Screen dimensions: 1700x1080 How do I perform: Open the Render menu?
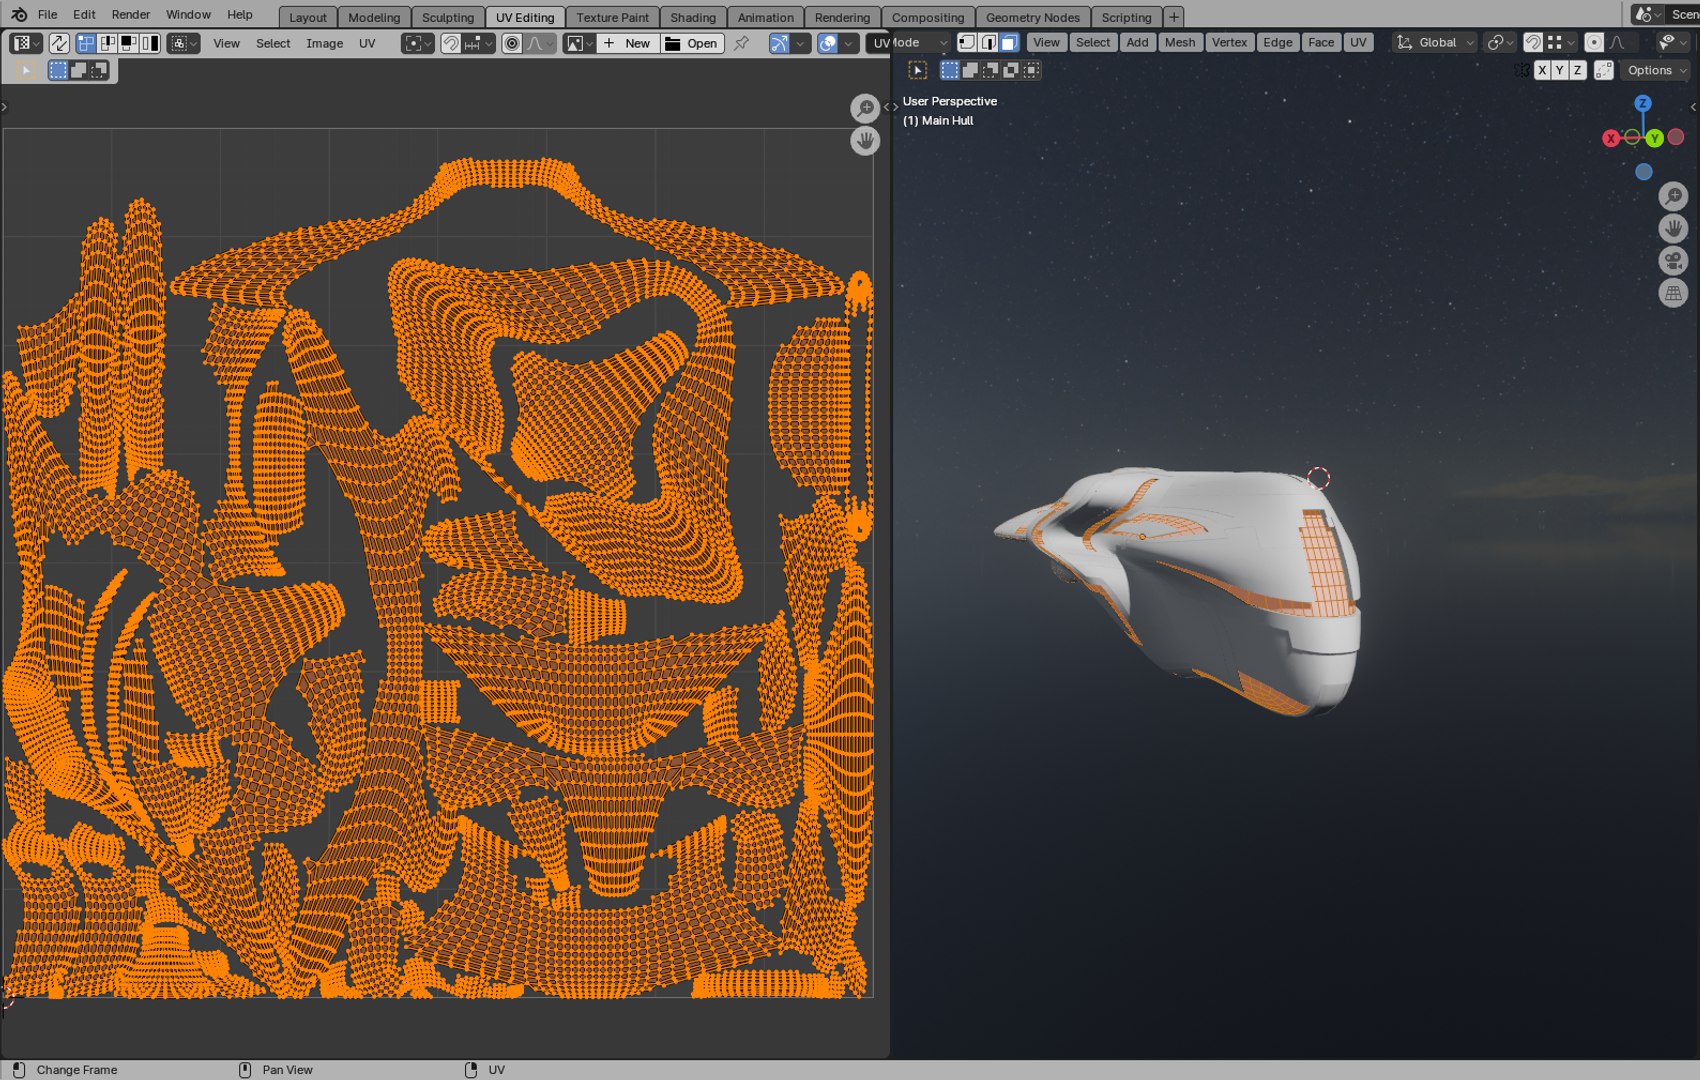coord(131,14)
